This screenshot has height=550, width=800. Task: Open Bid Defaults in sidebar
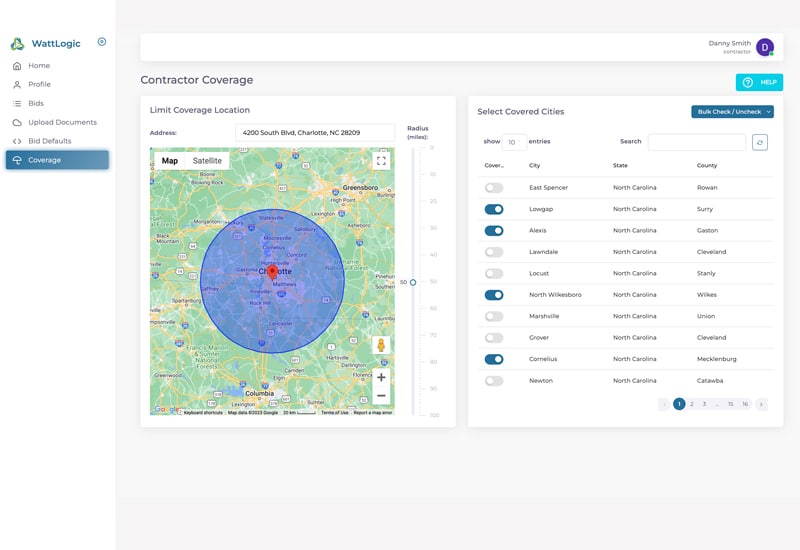[49, 141]
